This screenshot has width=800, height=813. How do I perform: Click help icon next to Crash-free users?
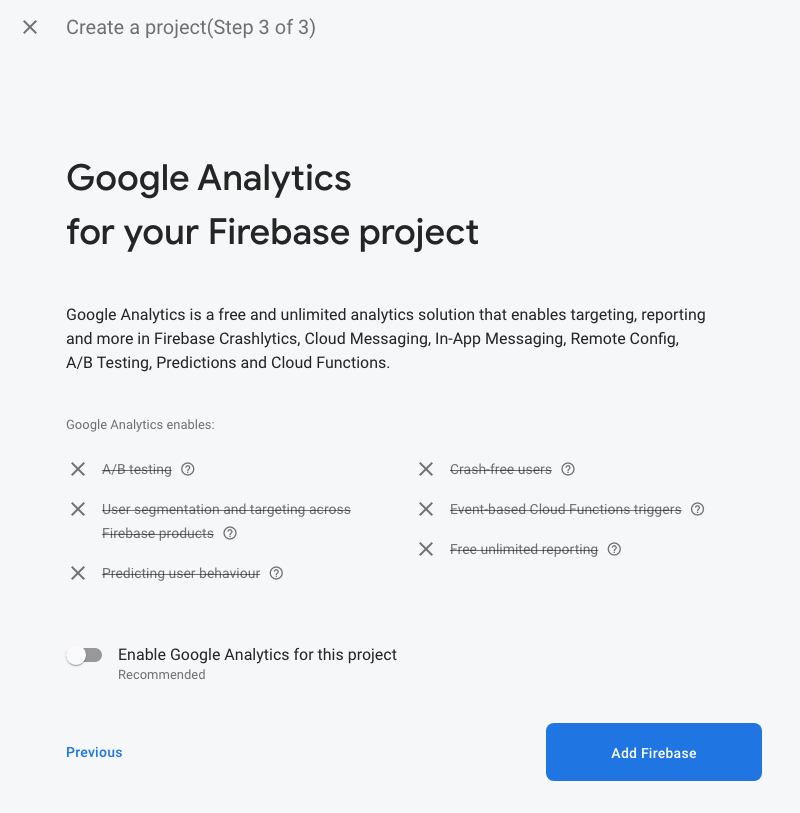pos(568,469)
